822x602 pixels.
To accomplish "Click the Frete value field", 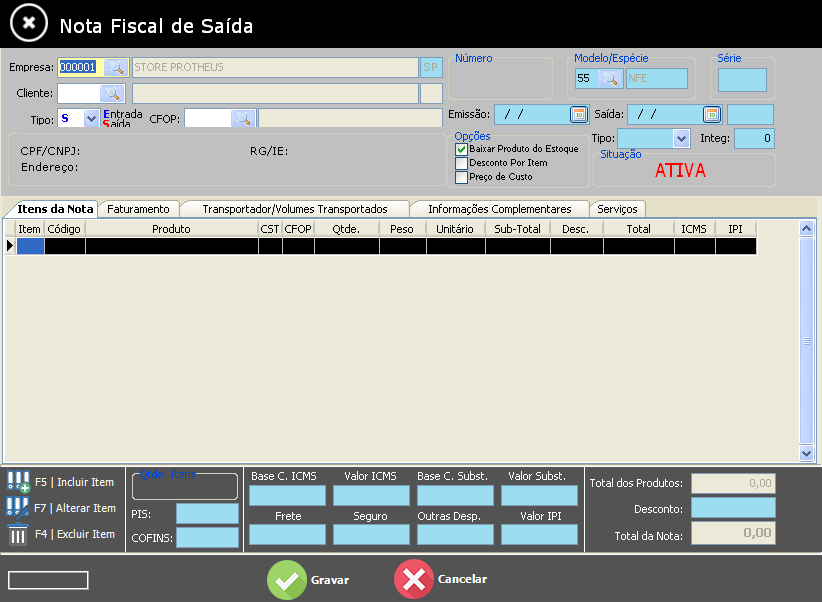I will [x=287, y=535].
